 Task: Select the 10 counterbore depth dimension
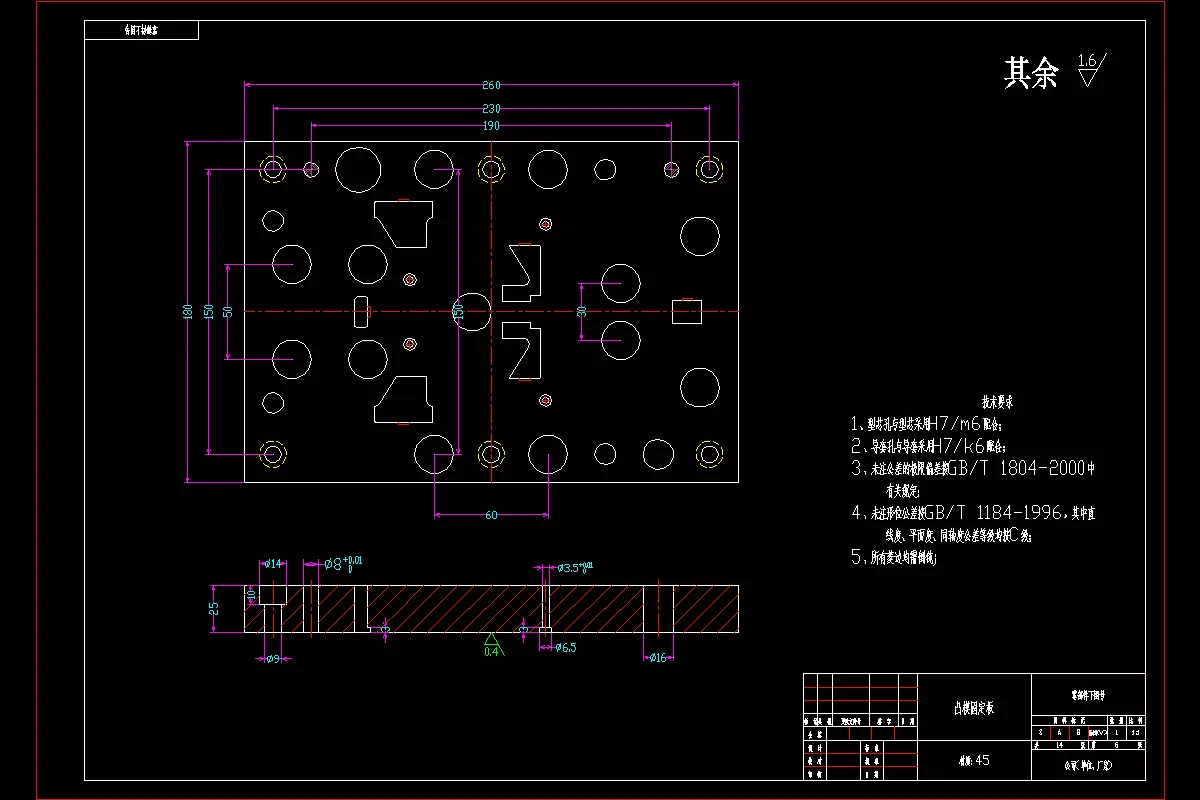click(x=252, y=596)
